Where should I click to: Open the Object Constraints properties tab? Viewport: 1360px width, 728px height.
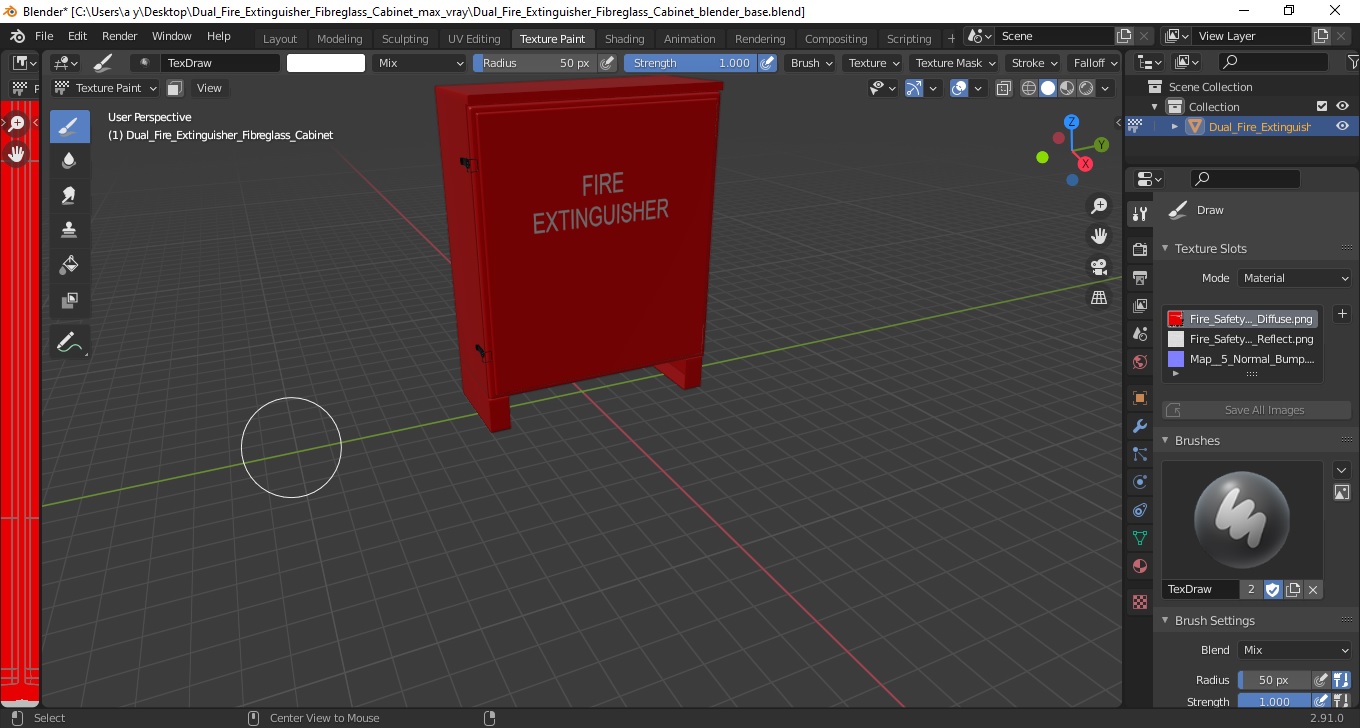[x=1139, y=510]
